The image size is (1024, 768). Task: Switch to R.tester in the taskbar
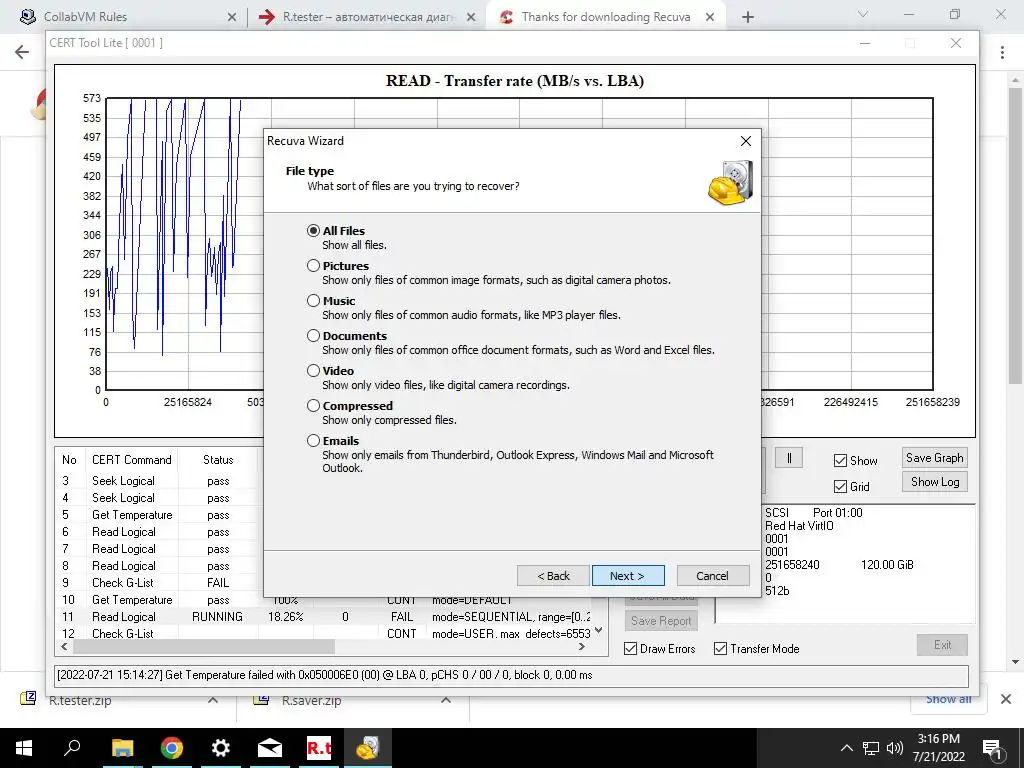(x=319, y=748)
